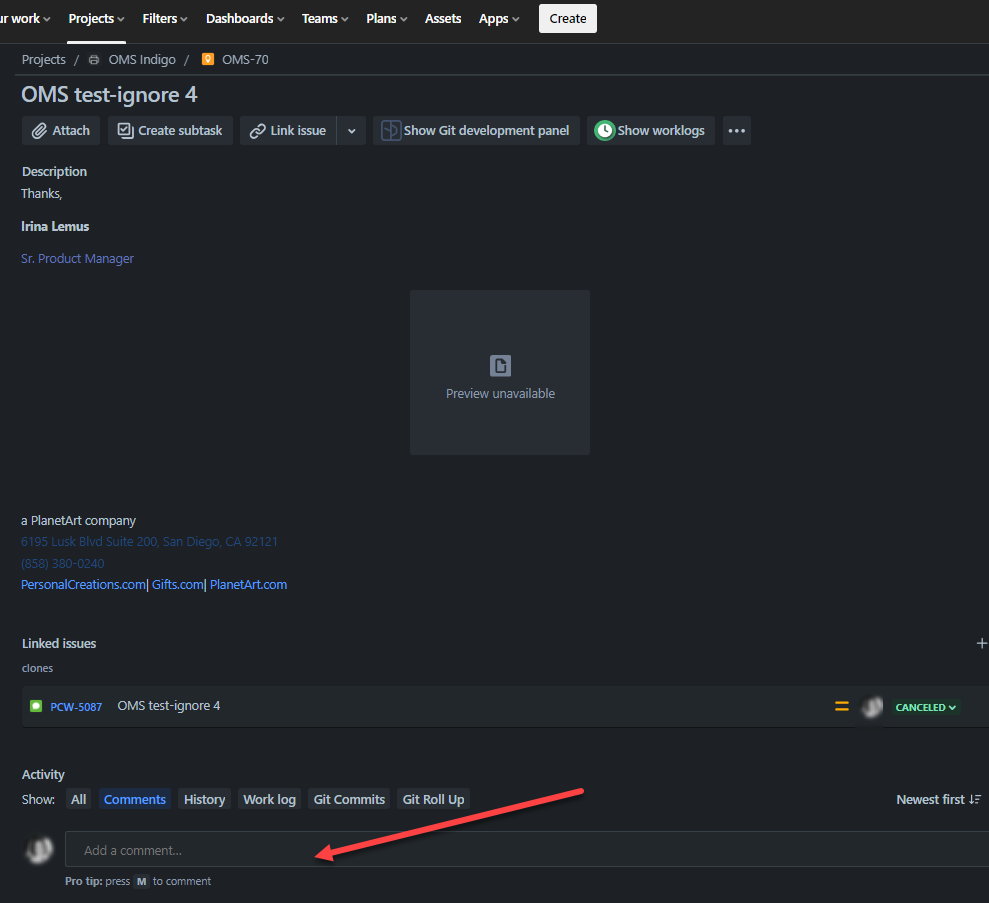The width and height of the screenshot is (989, 903).
Task: Switch to the History tab
Action: tap(204, 799)
